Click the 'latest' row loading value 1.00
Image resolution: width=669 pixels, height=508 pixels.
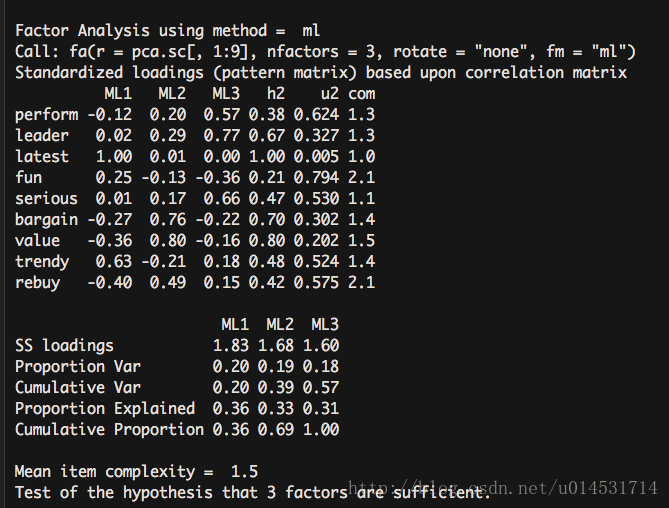[x=114, y=157]
